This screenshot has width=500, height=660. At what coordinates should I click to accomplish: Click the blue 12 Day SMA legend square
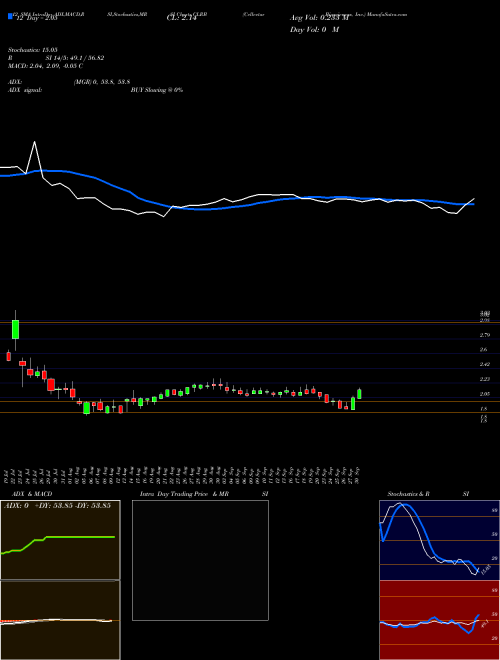point(11,16)
